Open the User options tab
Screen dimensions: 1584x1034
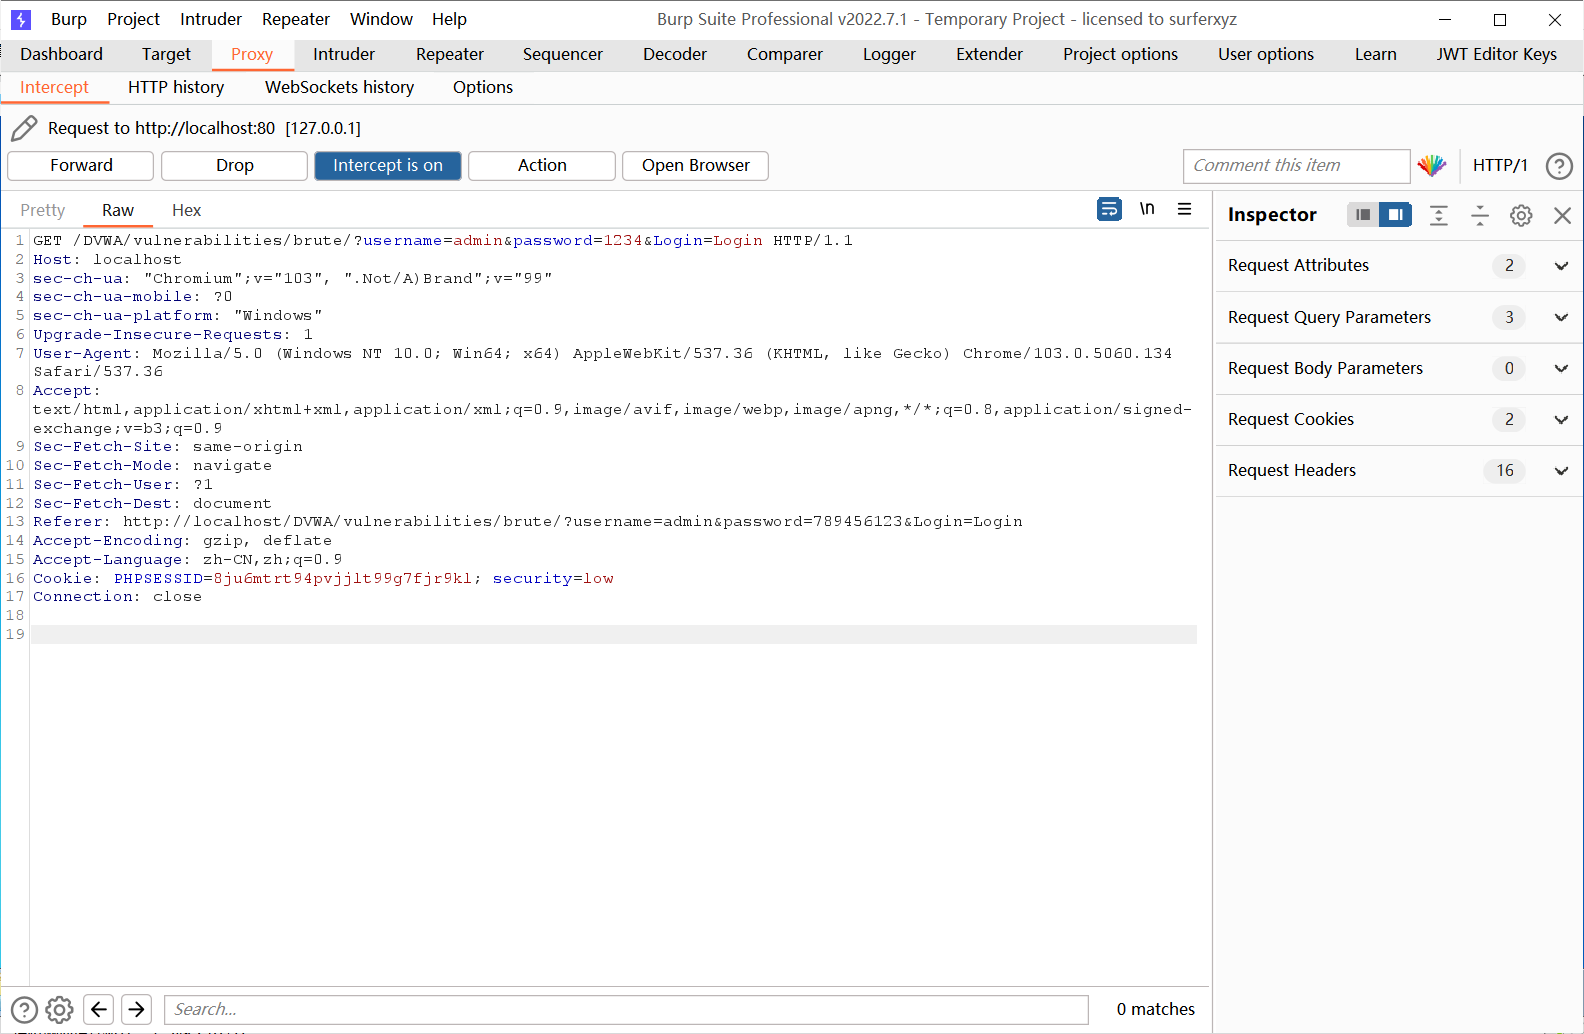[x=1266, y=54]
